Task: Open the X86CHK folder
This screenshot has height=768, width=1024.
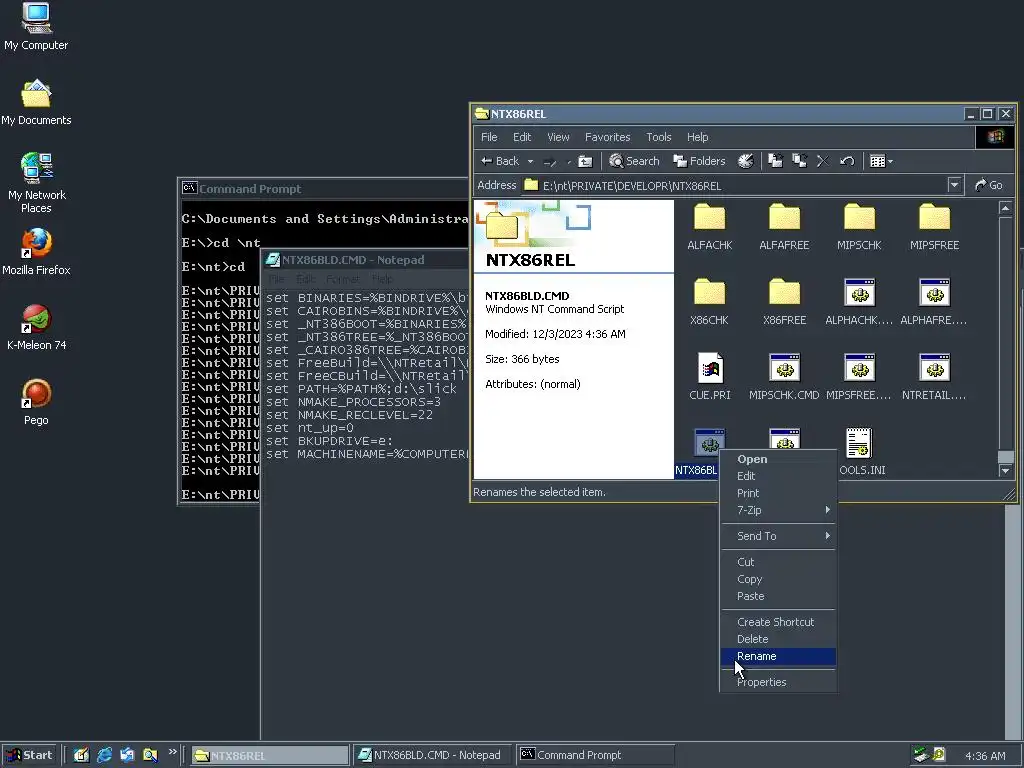Action: tap(709, 301)
